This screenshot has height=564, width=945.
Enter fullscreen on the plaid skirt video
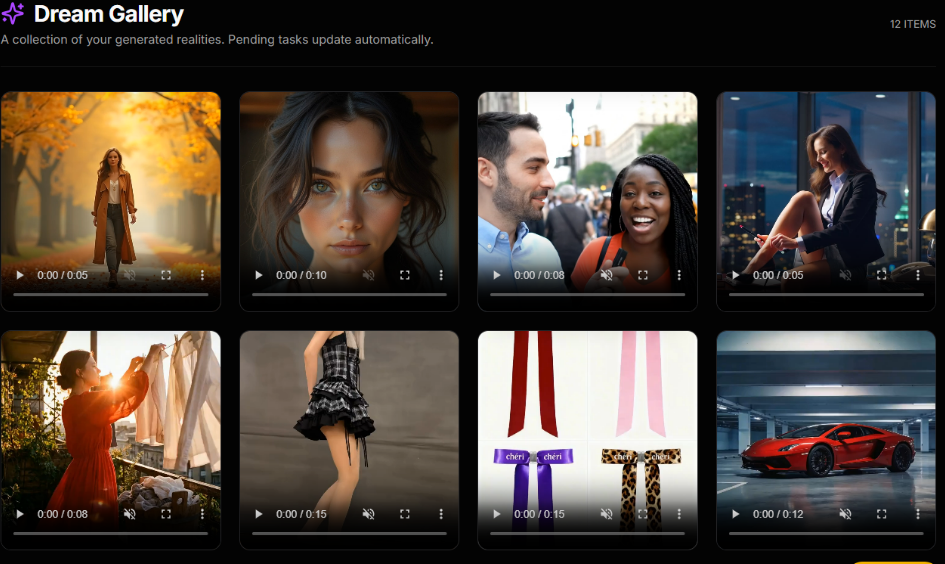[x=405, y=514]
